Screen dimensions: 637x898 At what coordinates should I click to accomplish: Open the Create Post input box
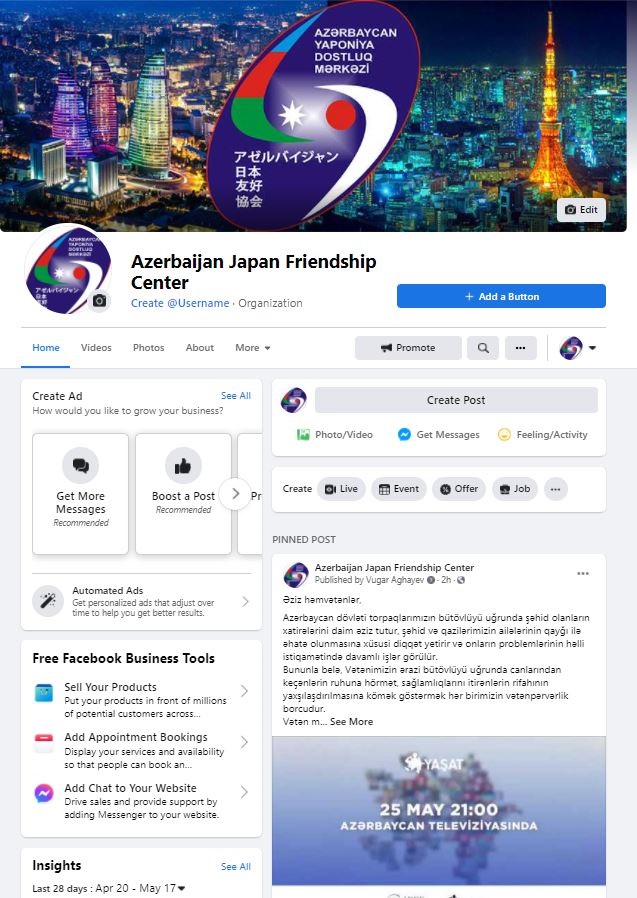(x=456, y=400)
